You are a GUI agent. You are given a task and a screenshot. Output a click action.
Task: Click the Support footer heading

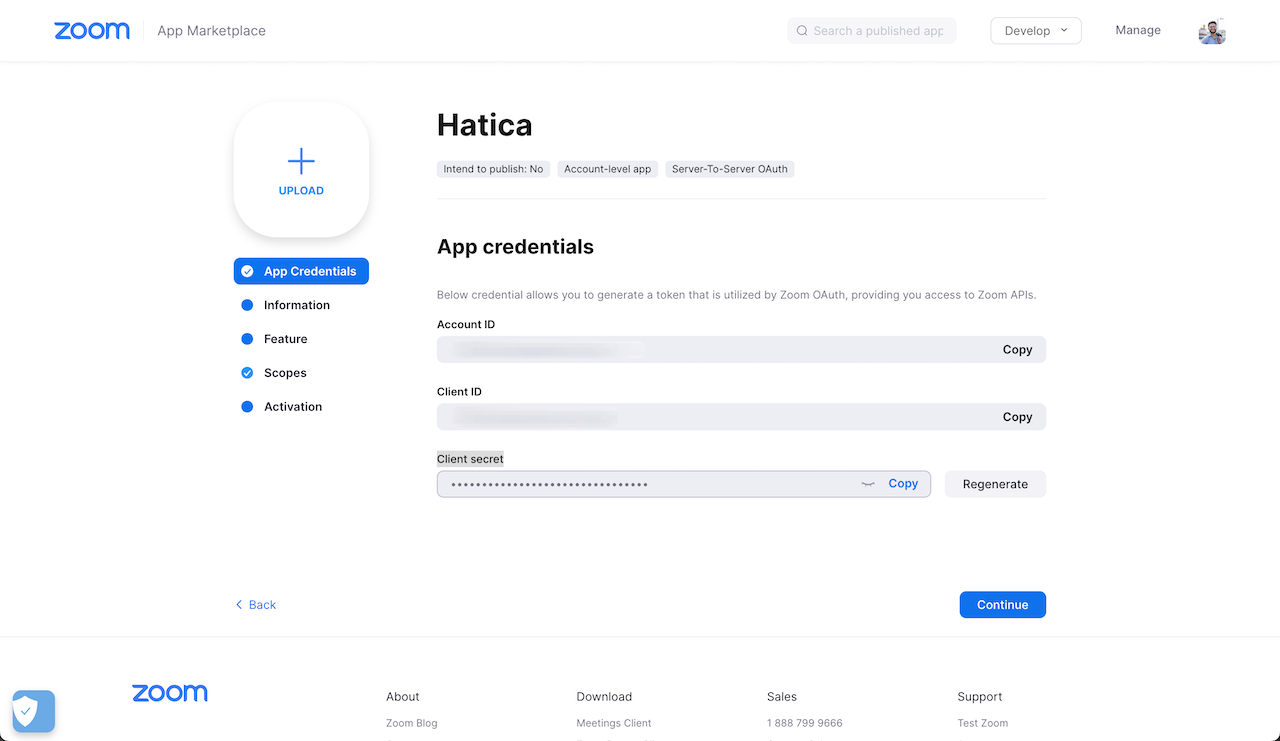980,697
